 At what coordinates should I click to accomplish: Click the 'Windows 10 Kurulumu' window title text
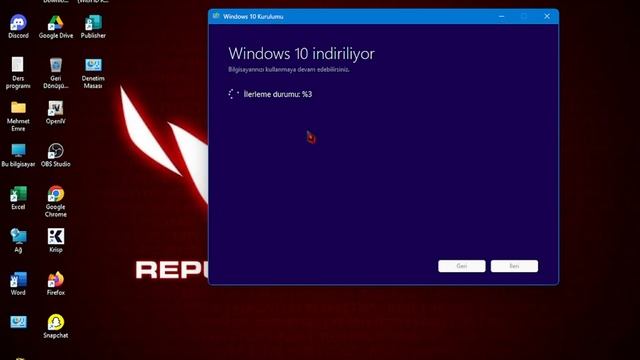pyautogui.click(x=253, y=17)
